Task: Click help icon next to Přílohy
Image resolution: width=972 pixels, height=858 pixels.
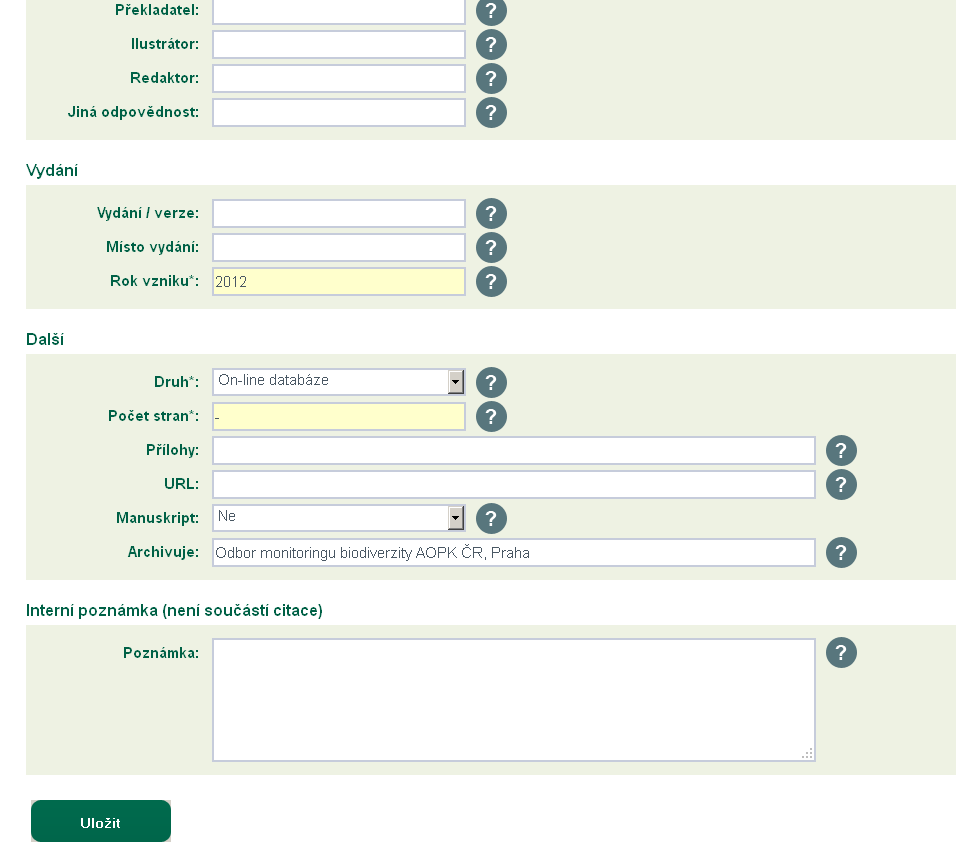Action: [841, 451]
